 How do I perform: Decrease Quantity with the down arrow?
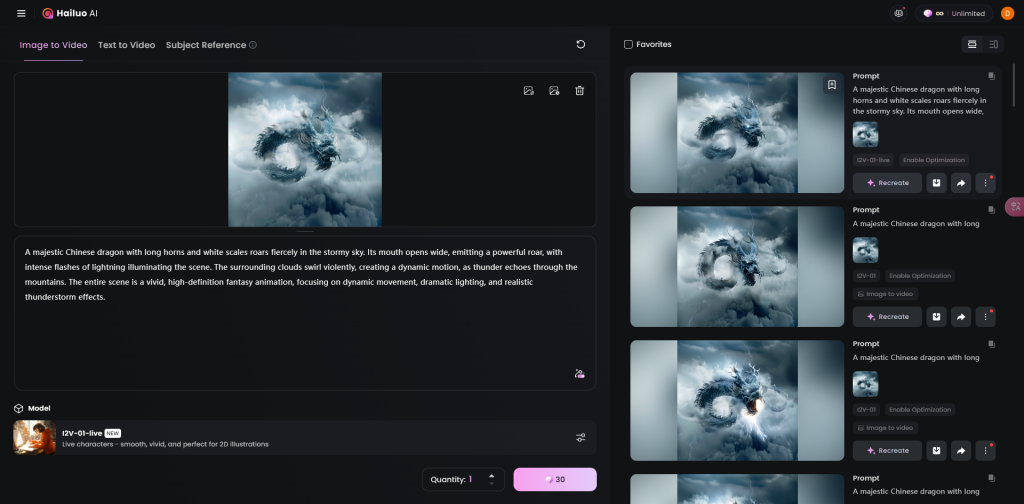pyautogui.click(x=492, y=484)
